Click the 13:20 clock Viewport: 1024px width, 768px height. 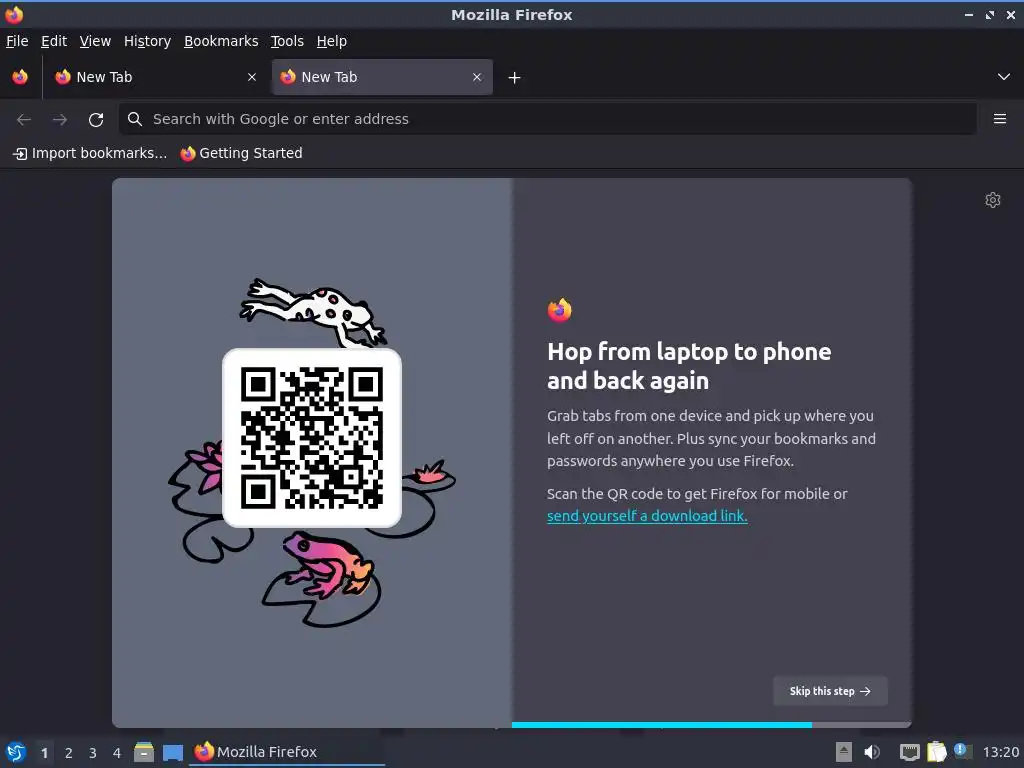[1000, 752]
